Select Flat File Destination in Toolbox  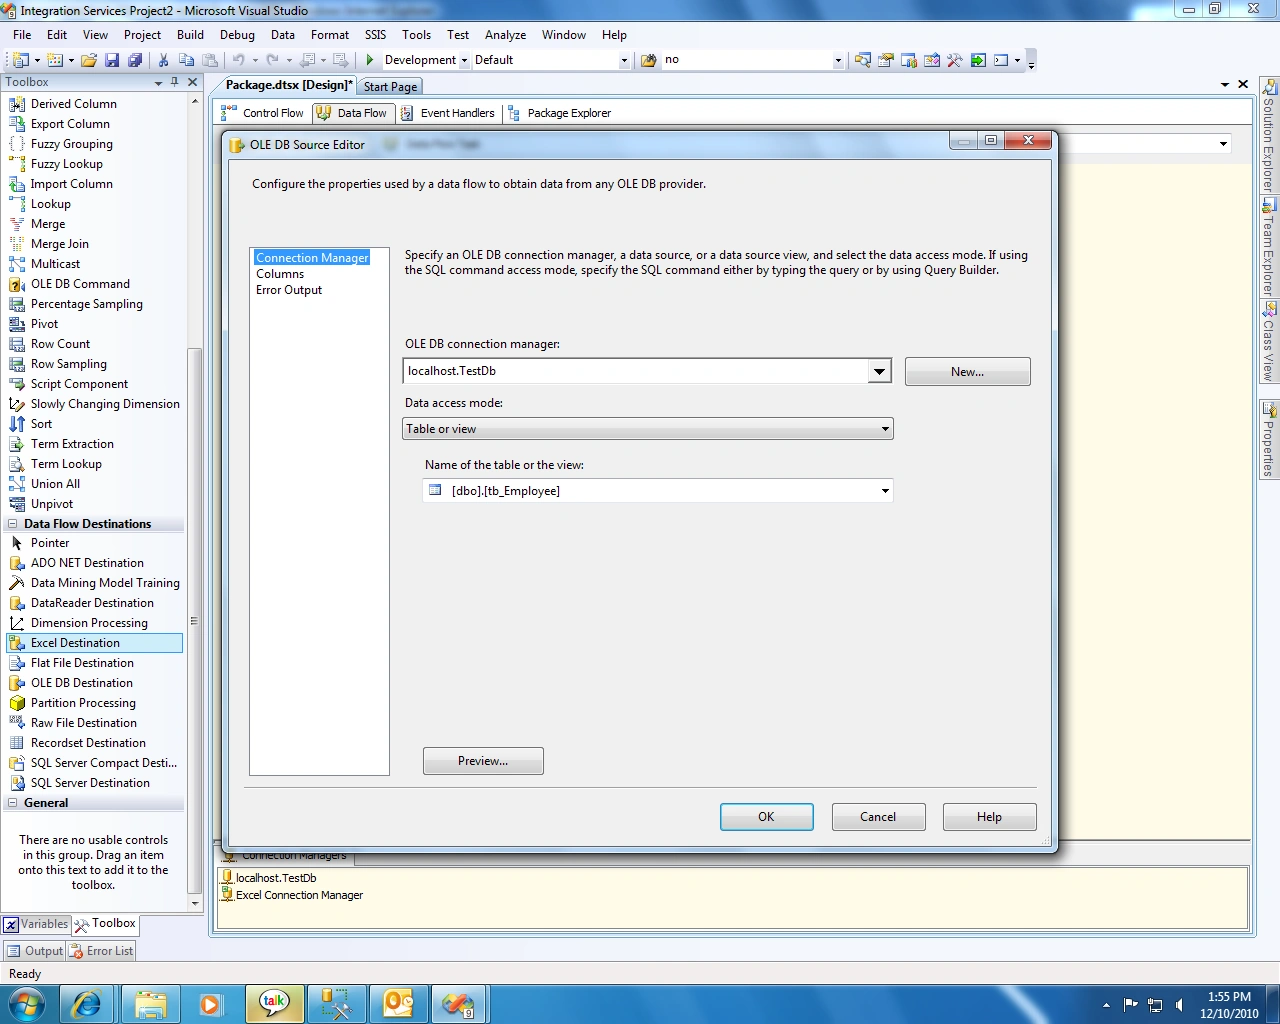click(x=95, y=663)
